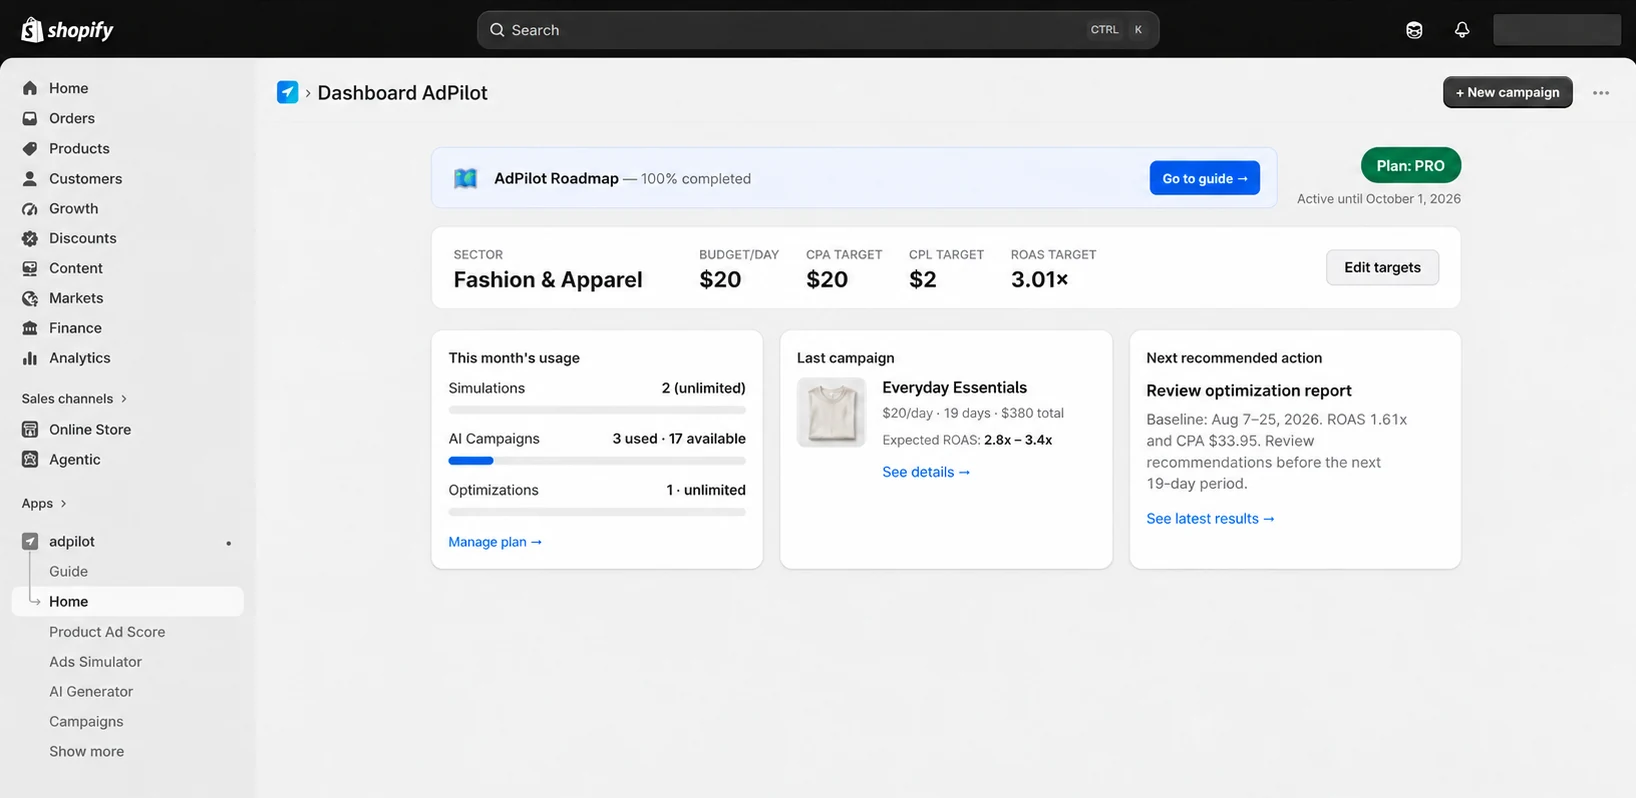Click the Products tag icon
The image size is (1636, 798).
pos(30,148)
